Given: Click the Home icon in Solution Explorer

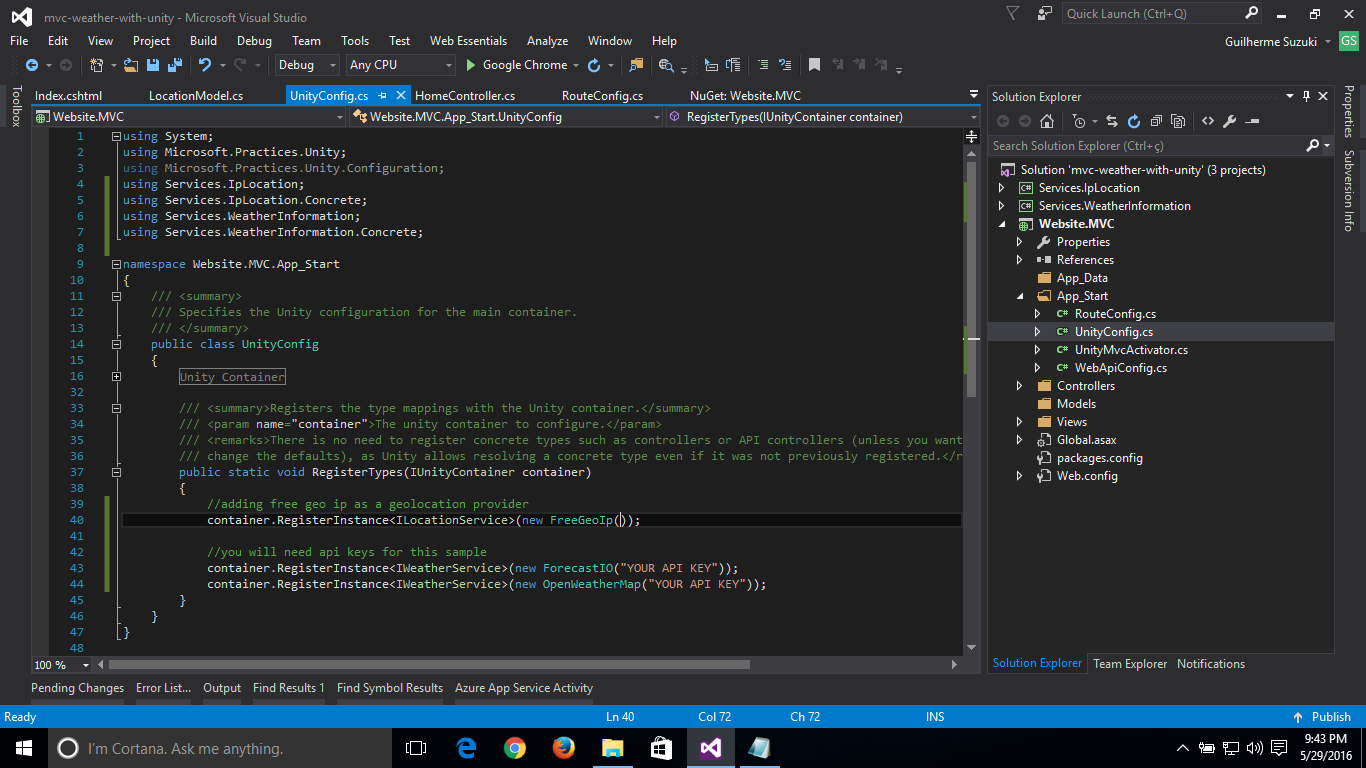Looking at the screenshot, I should 1046,121.
